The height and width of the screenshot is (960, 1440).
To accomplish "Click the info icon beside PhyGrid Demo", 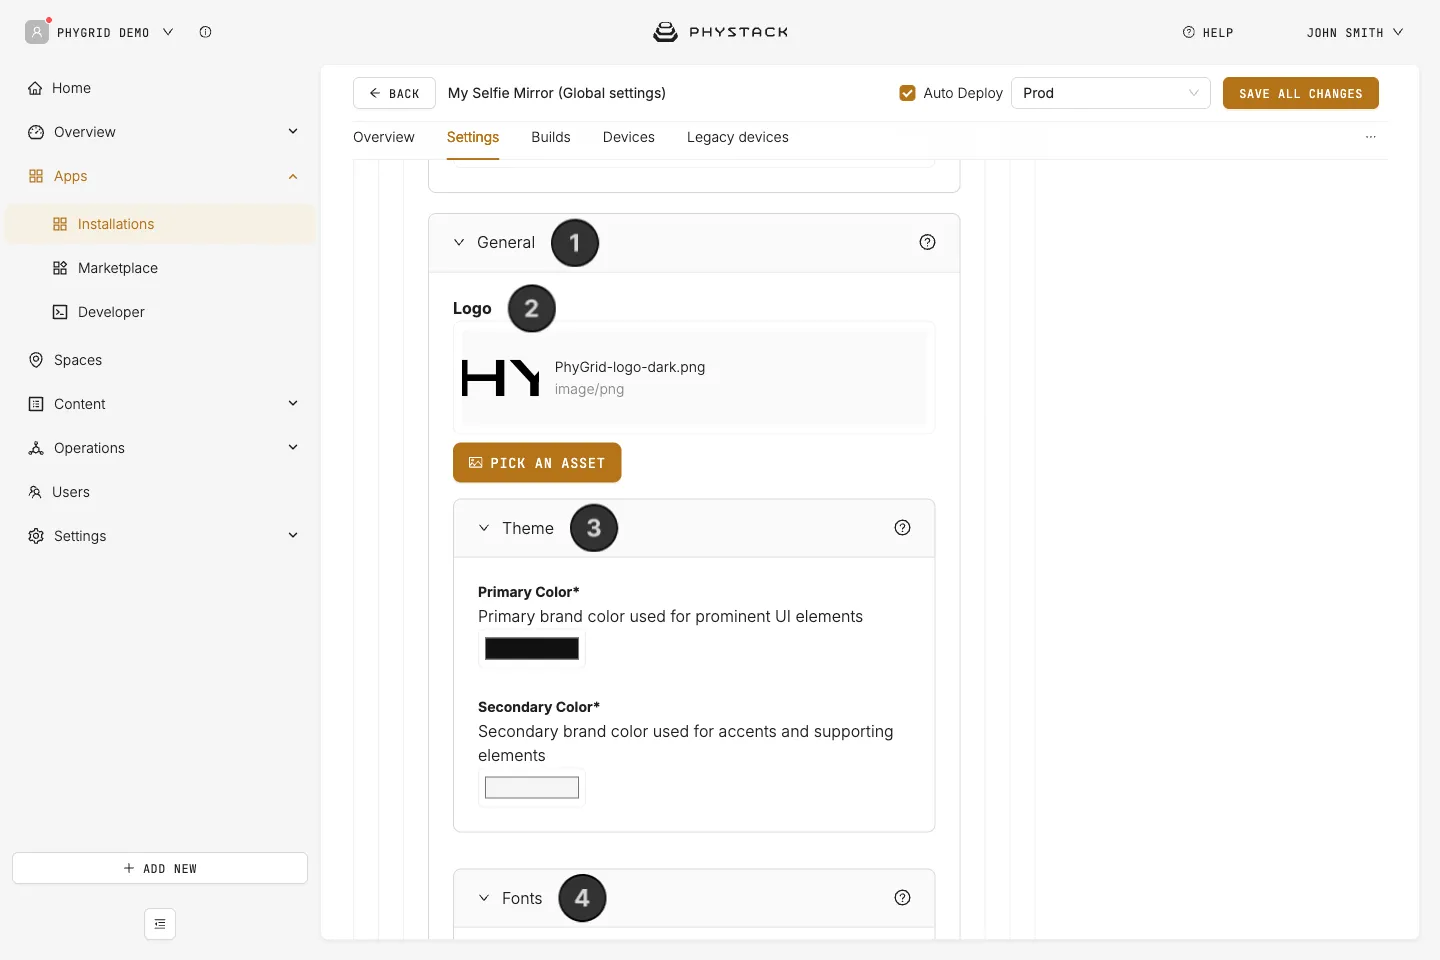I will click(205, 32).
